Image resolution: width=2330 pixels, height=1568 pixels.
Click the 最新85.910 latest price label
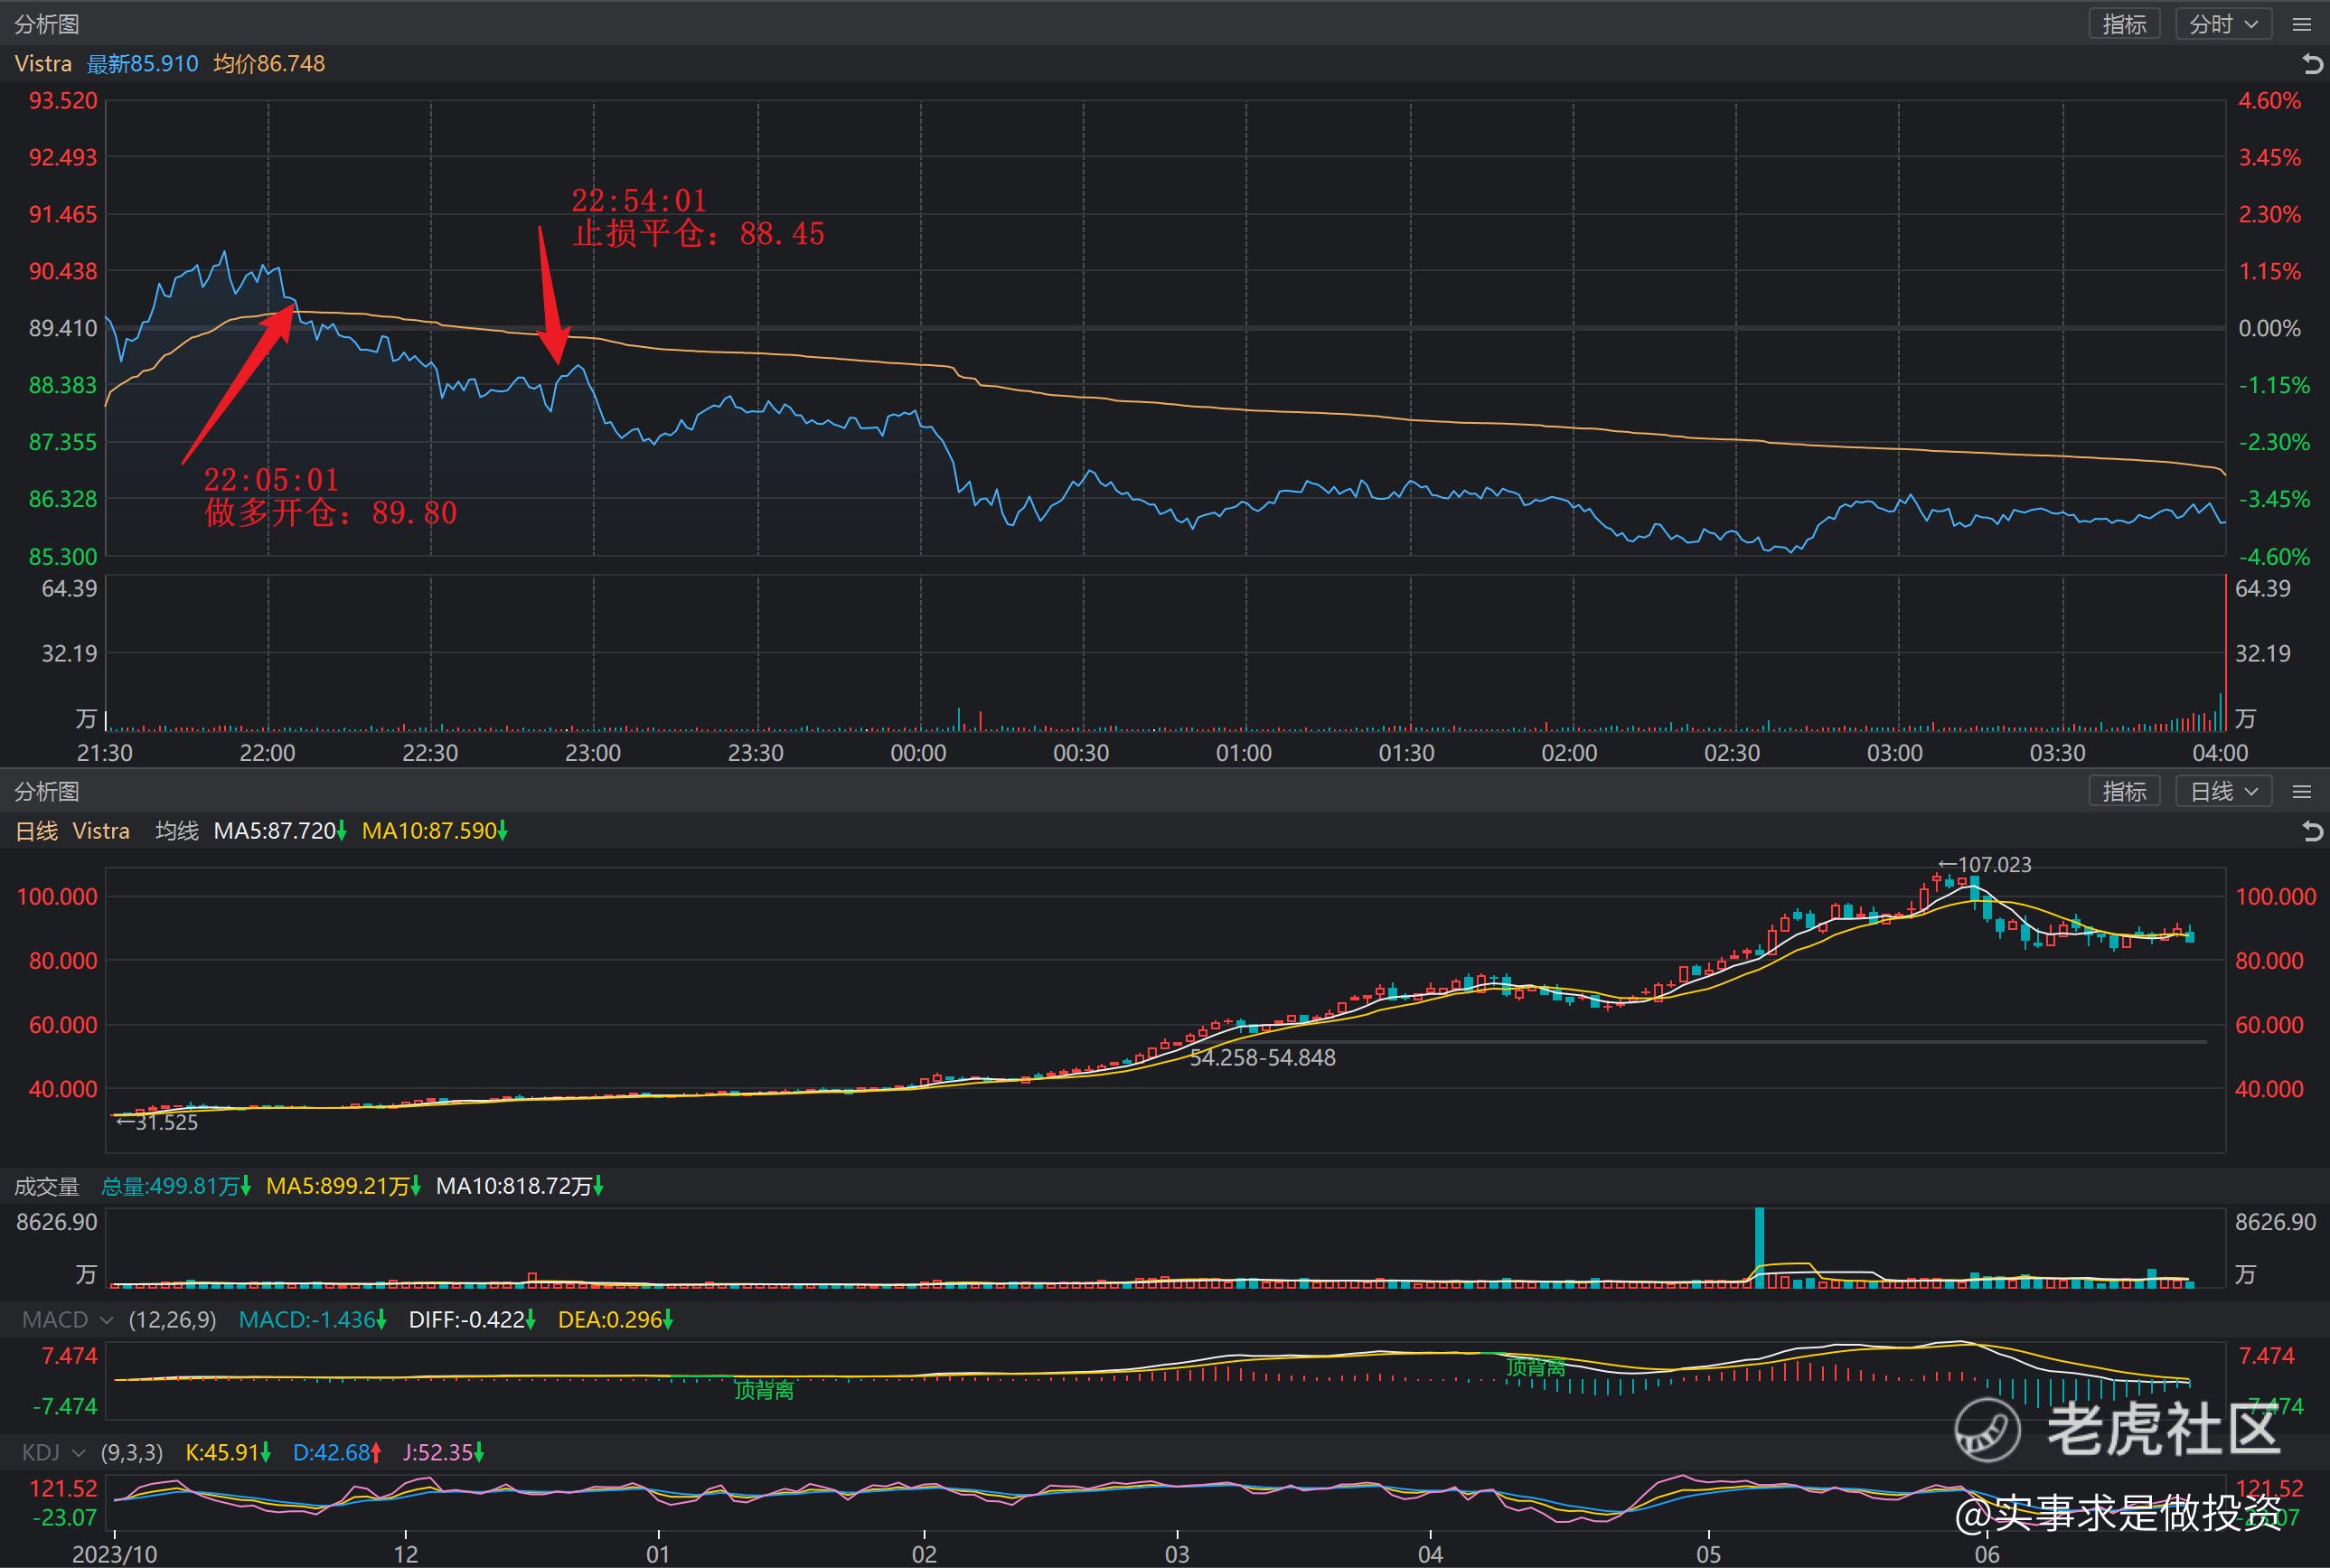143,64
